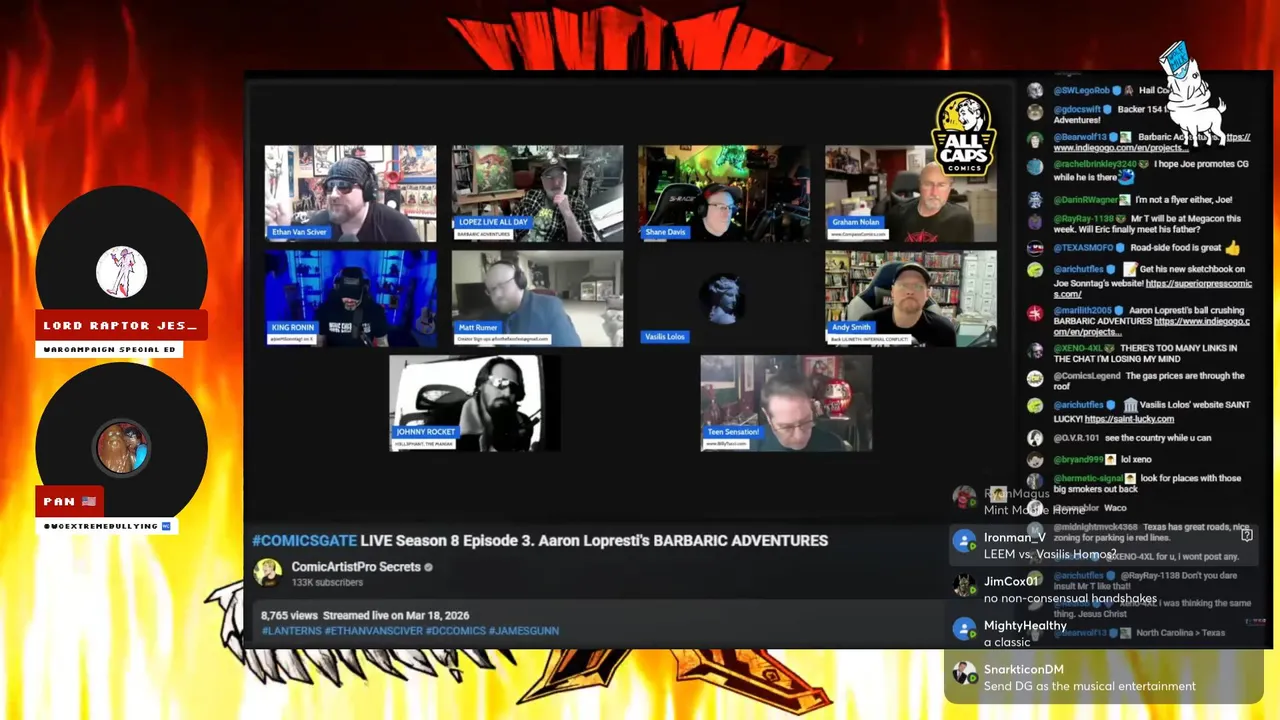Click JimCox01's 'no non-consensual handshakes' message
1280x720 pixels.
pos(1070,598)
